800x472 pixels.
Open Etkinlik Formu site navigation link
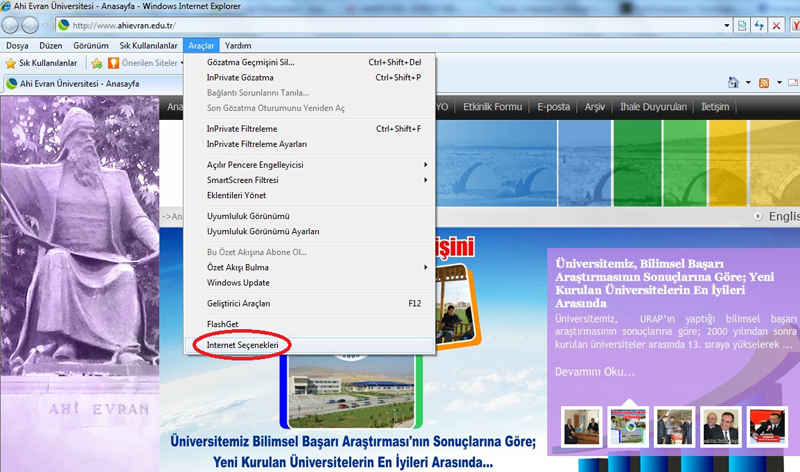tap(492, 107)
